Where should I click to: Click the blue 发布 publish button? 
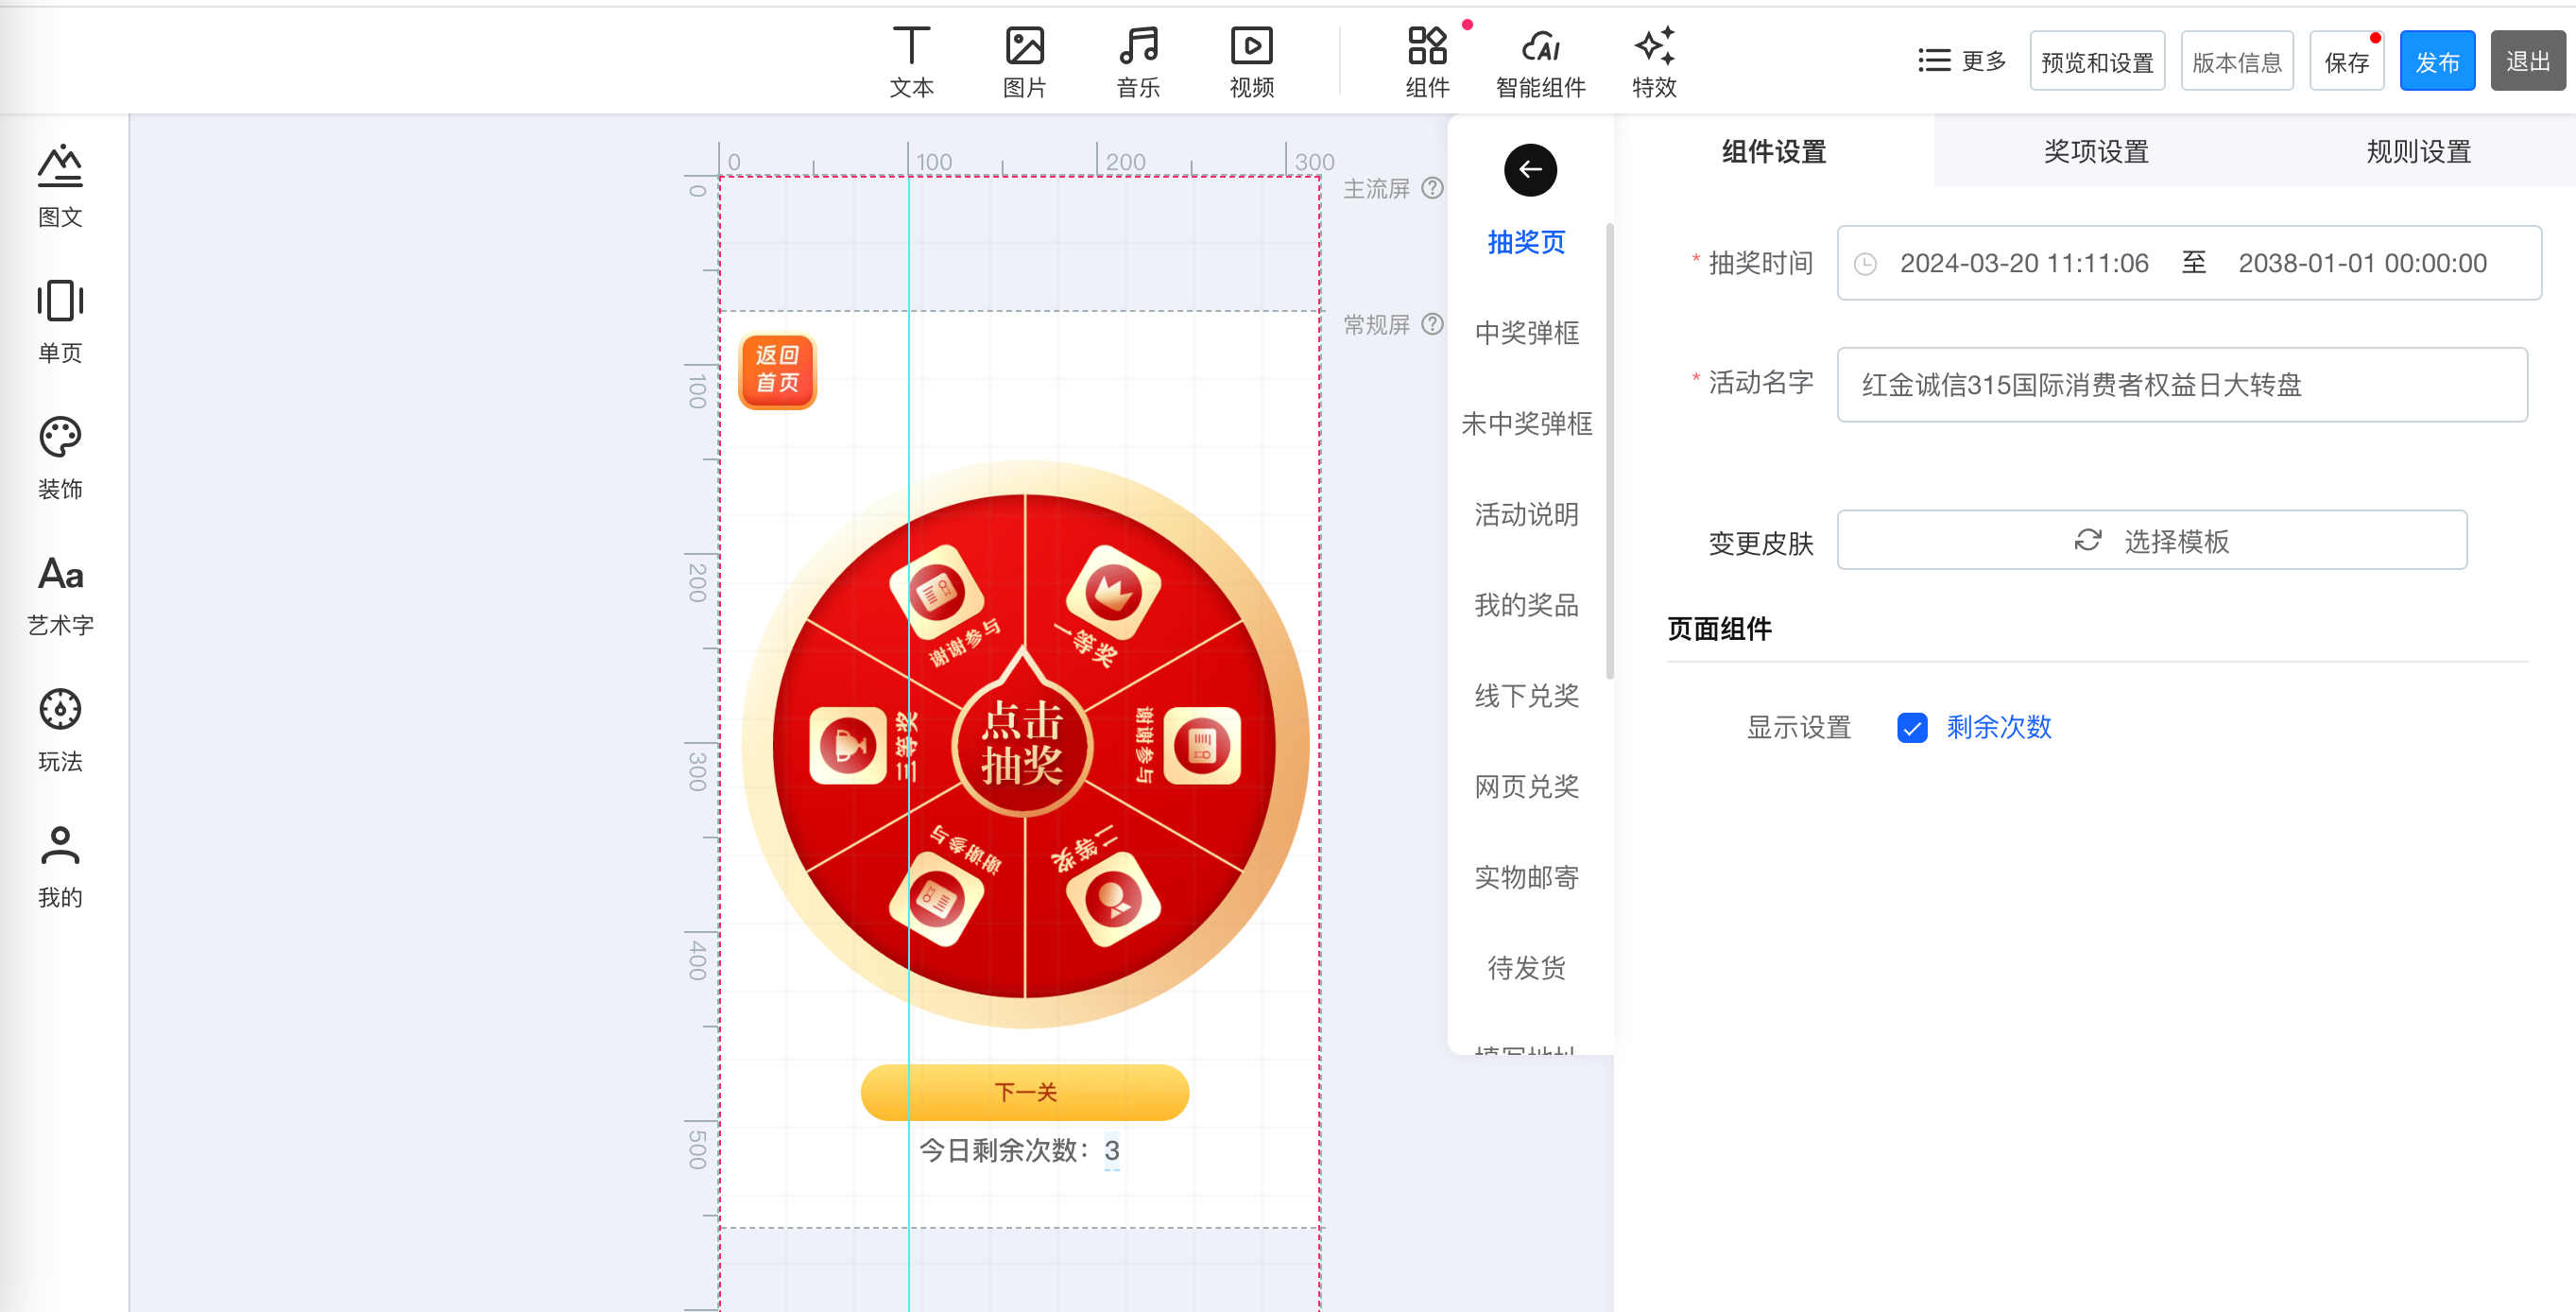pos(2437,61)
